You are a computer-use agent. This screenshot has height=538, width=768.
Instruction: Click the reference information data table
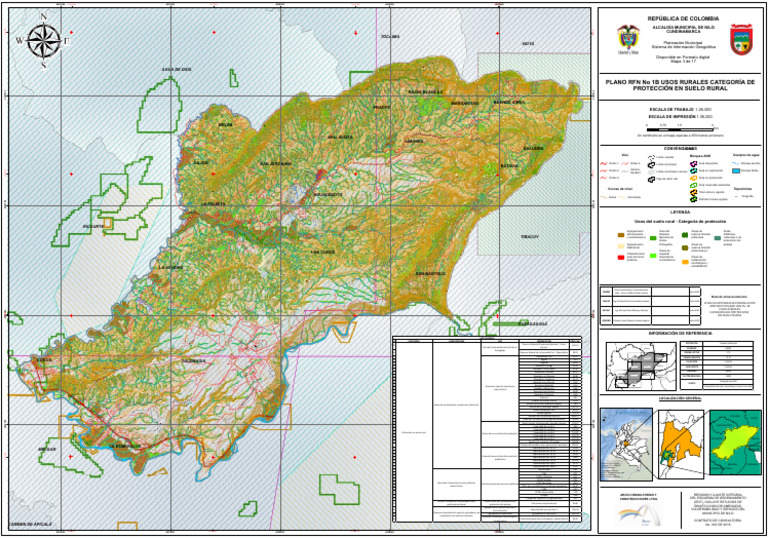click(x=717, y=366)
